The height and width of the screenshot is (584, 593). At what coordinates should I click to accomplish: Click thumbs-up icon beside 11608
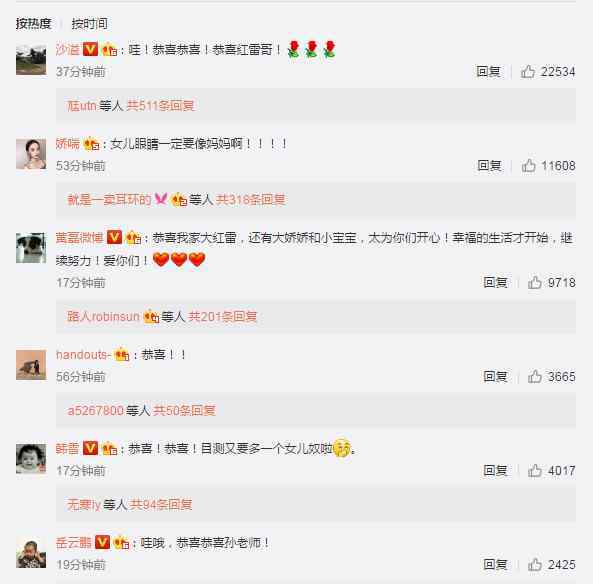point(528,166)
